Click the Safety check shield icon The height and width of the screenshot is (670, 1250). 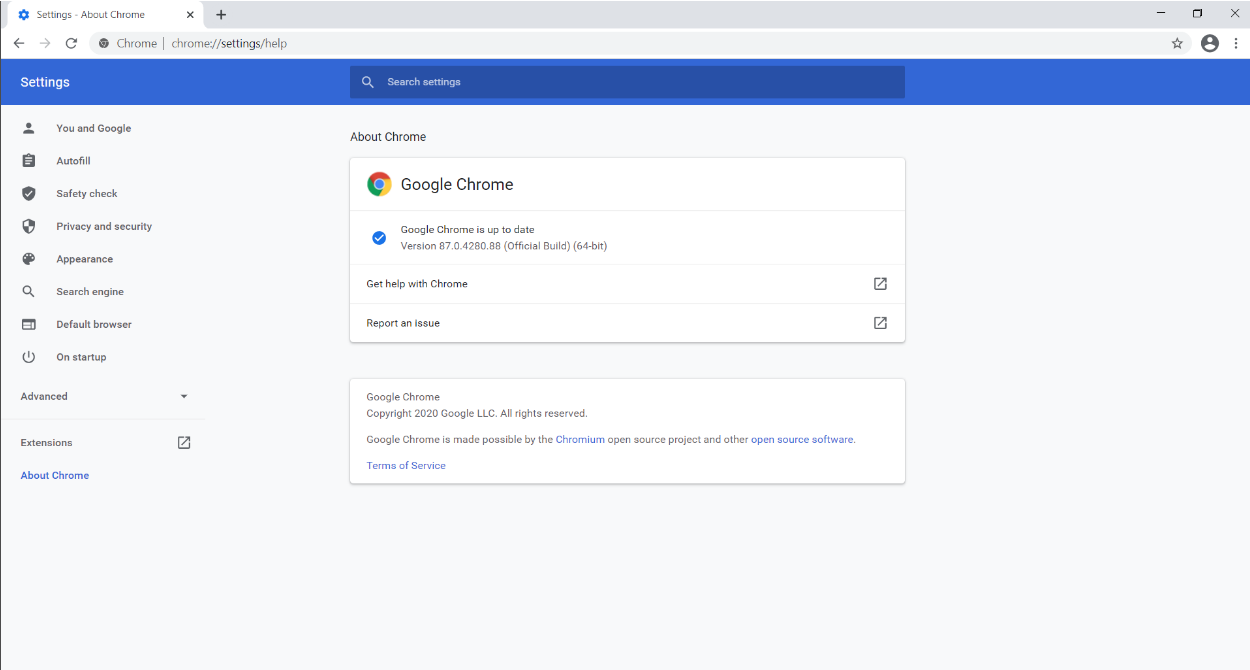tap(29, 193)
